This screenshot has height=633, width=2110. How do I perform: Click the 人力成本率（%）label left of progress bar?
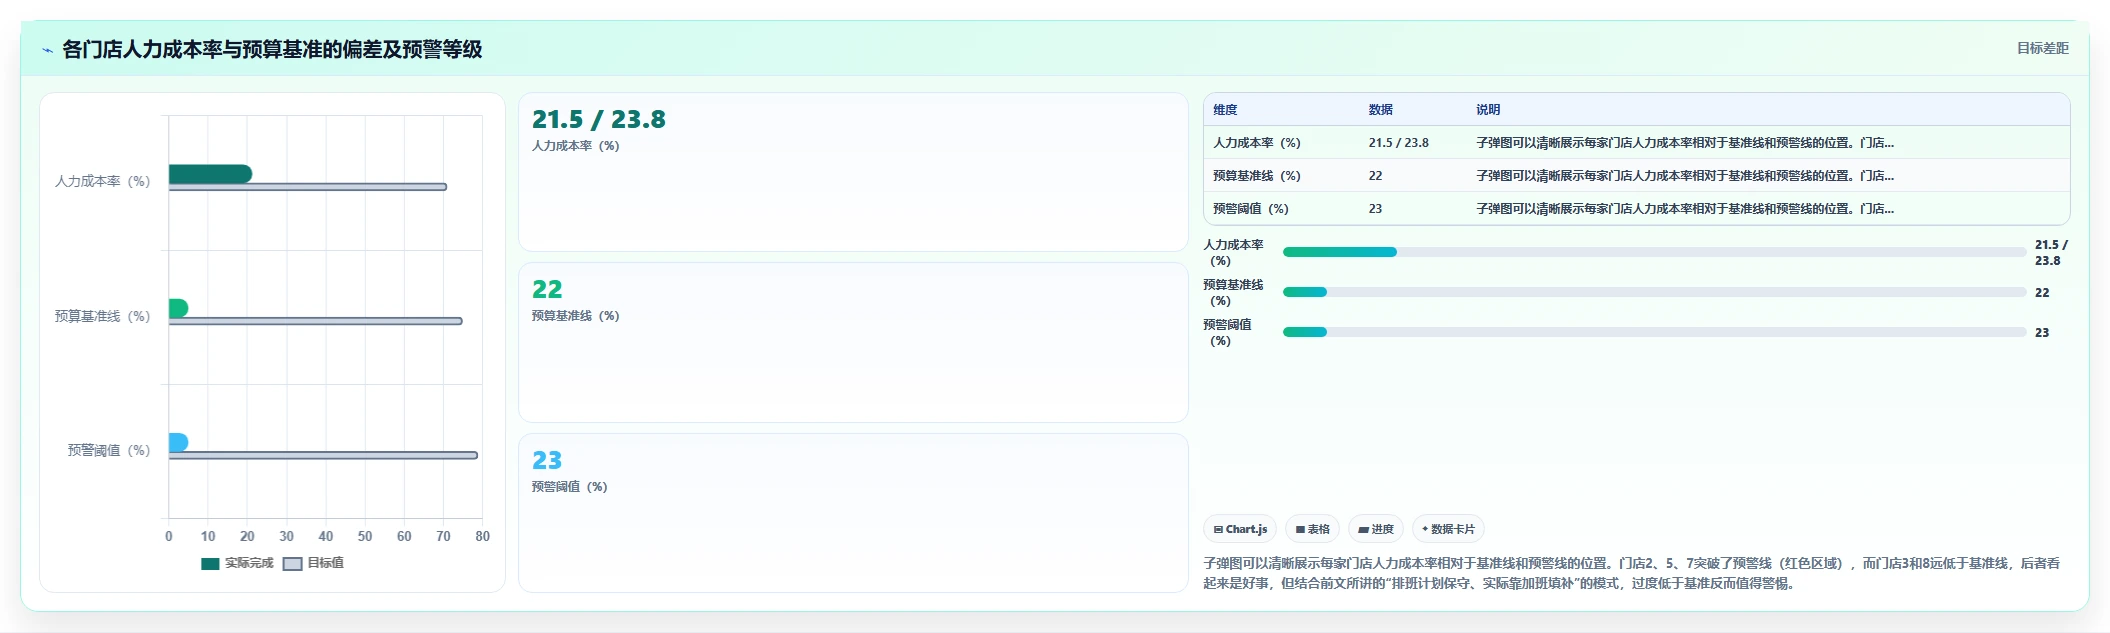click(1233, 252)
